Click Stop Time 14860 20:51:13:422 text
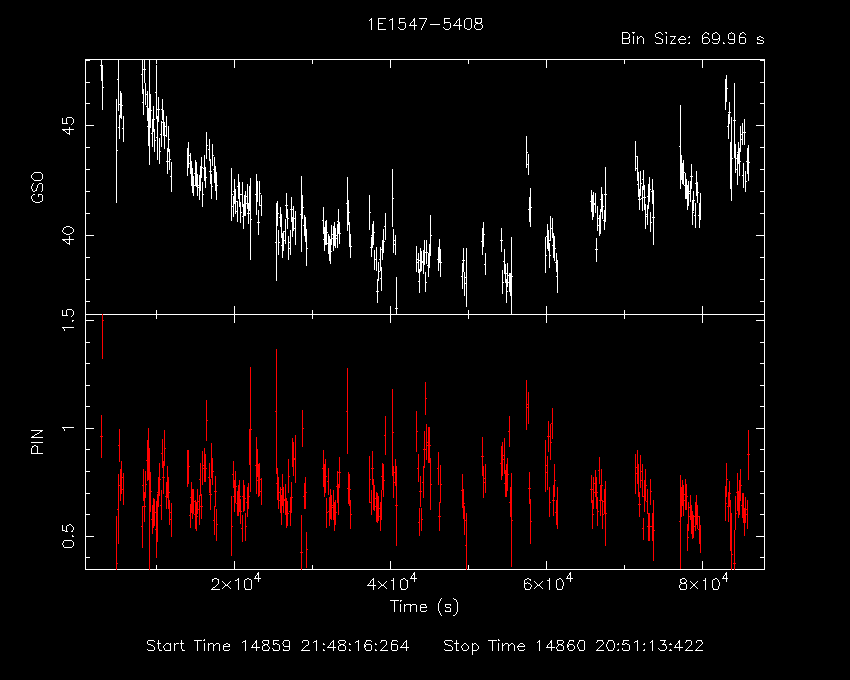Screen dimensions: 850x680 coord(574,646)
